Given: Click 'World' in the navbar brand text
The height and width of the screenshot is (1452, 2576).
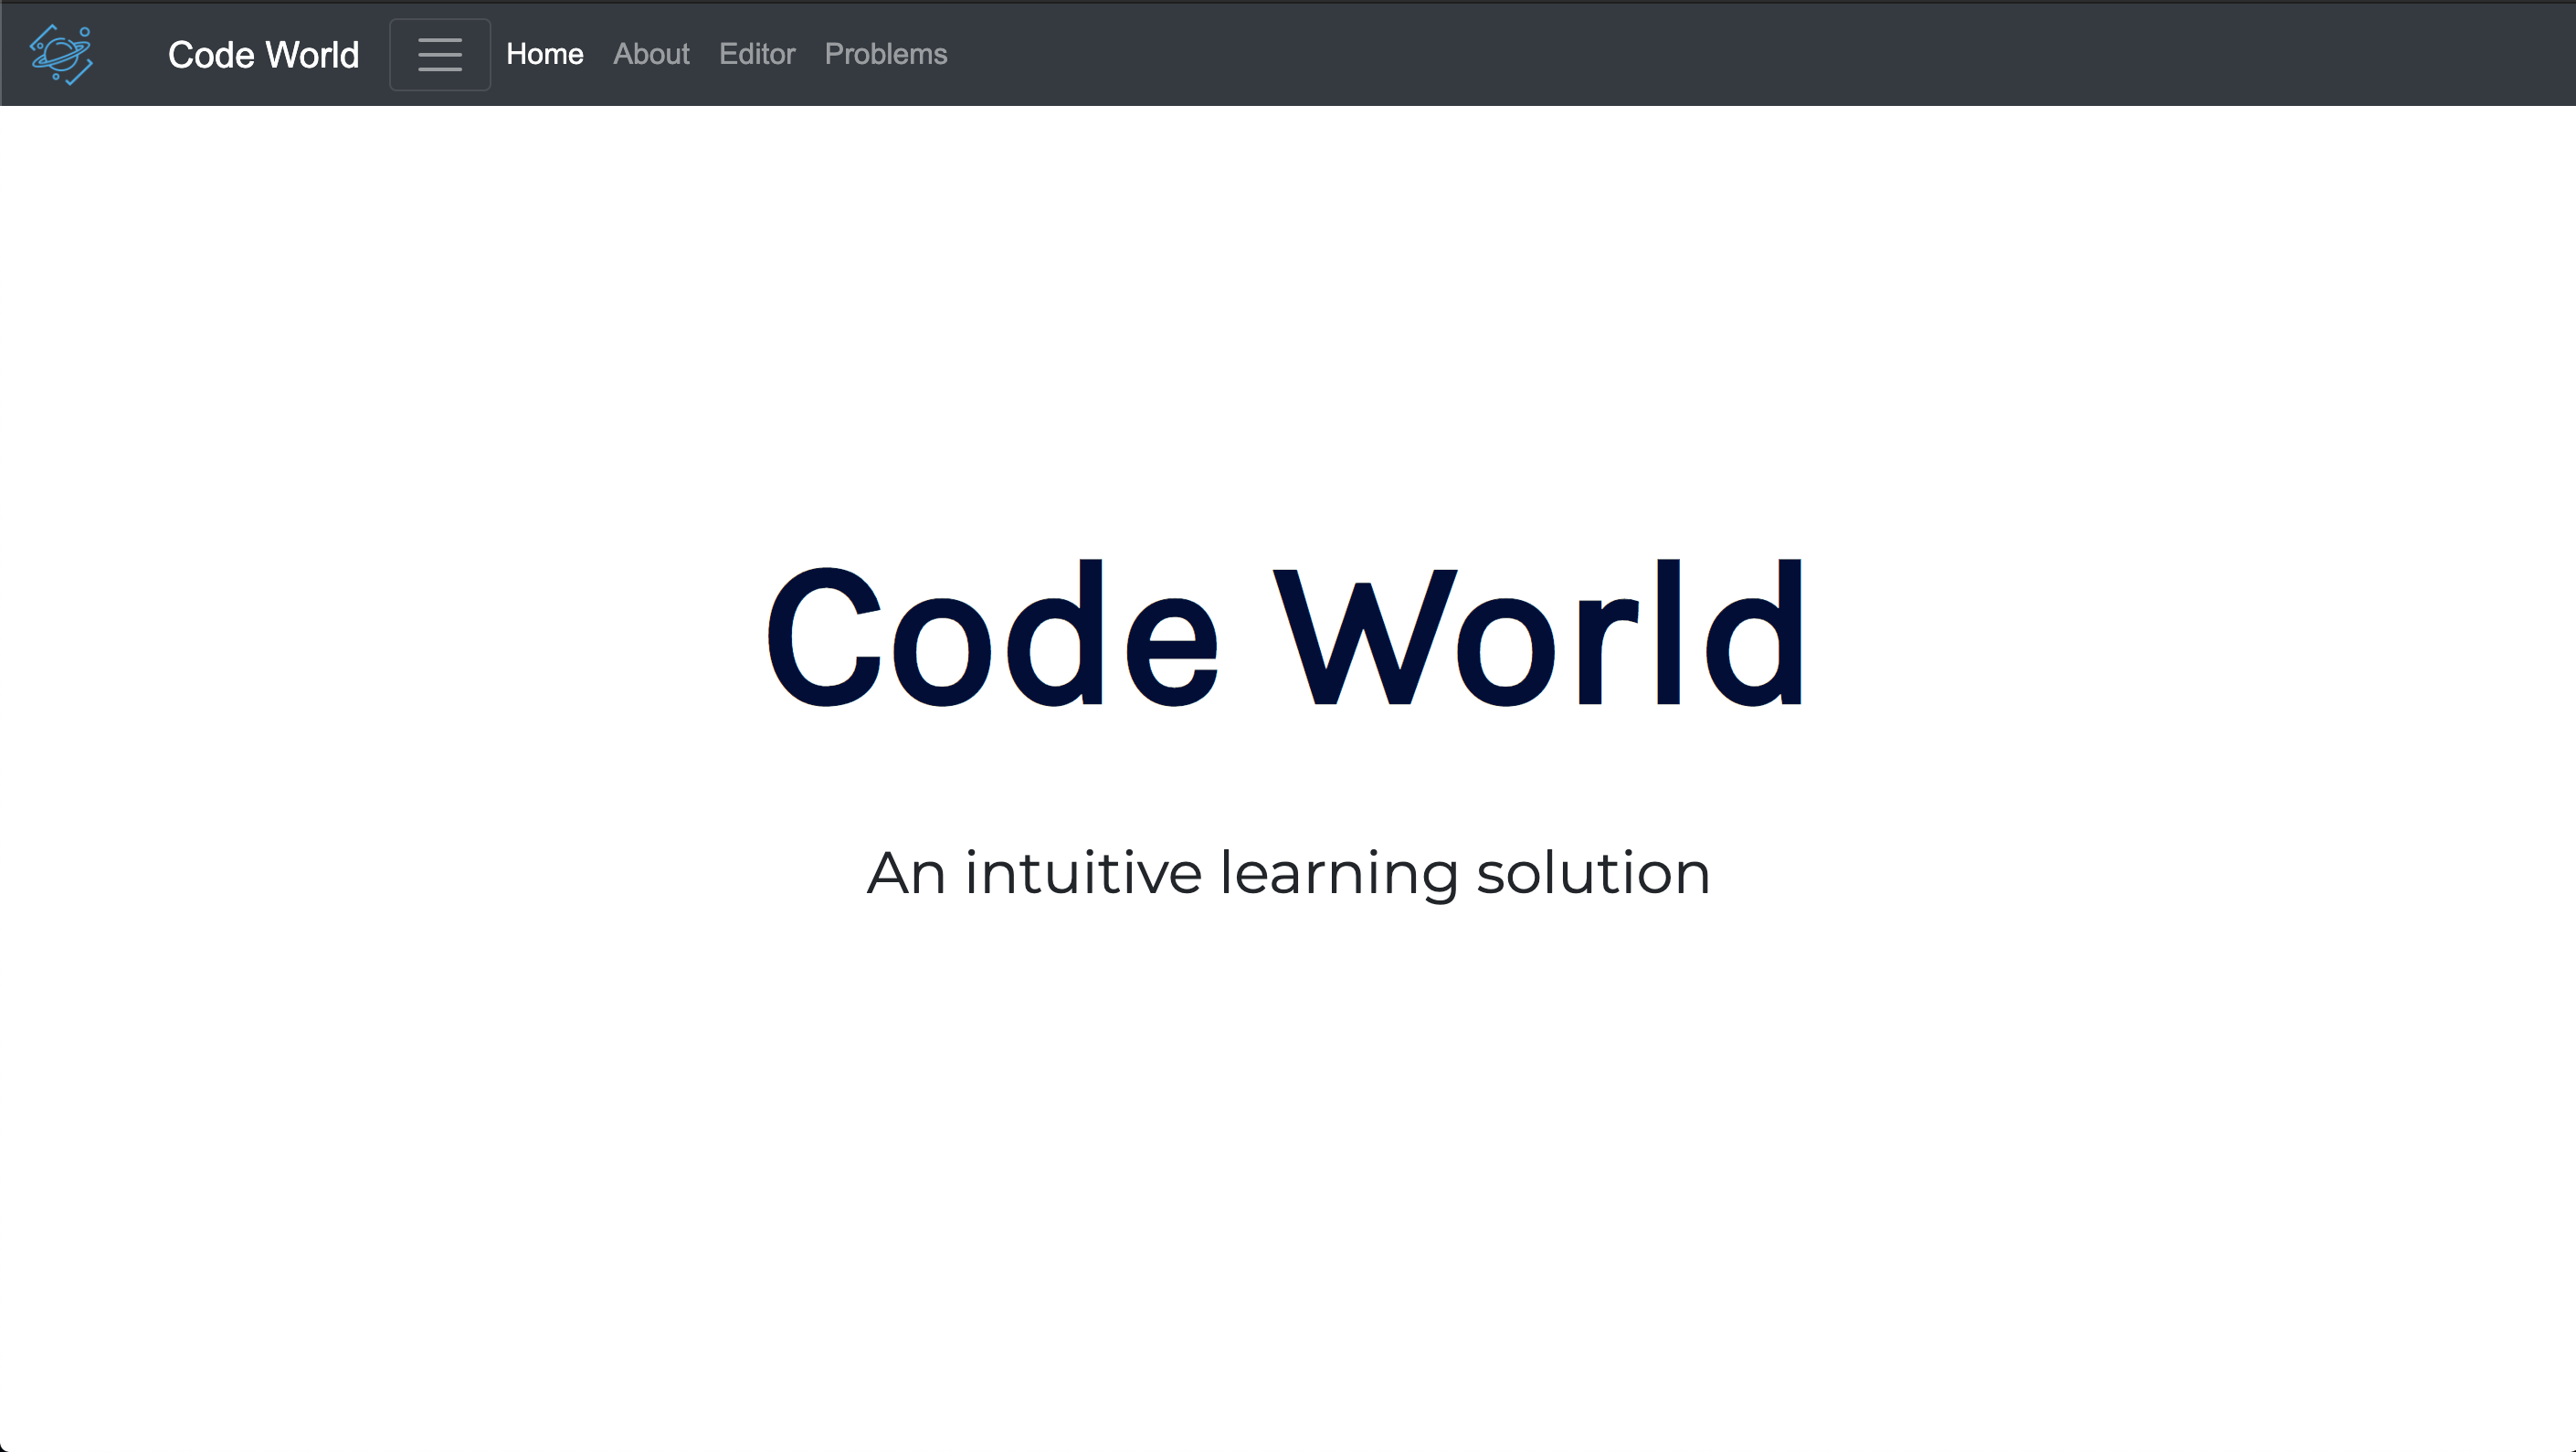Looking at the screenshot, I should click(x=312, y=54).
